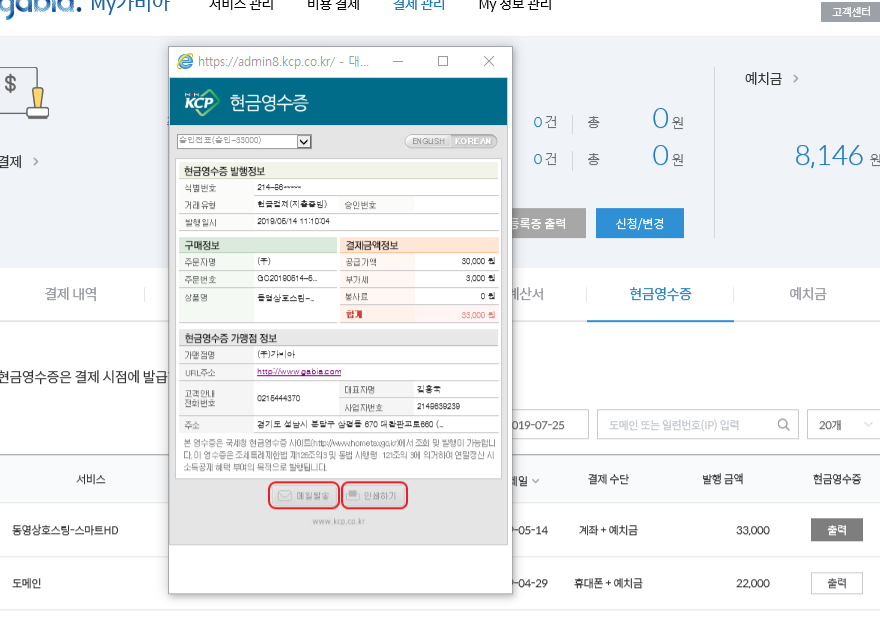Screen dimensions: 880x618
Task: Switch to the 현금영수증 tab
Action: pos(660,294)
